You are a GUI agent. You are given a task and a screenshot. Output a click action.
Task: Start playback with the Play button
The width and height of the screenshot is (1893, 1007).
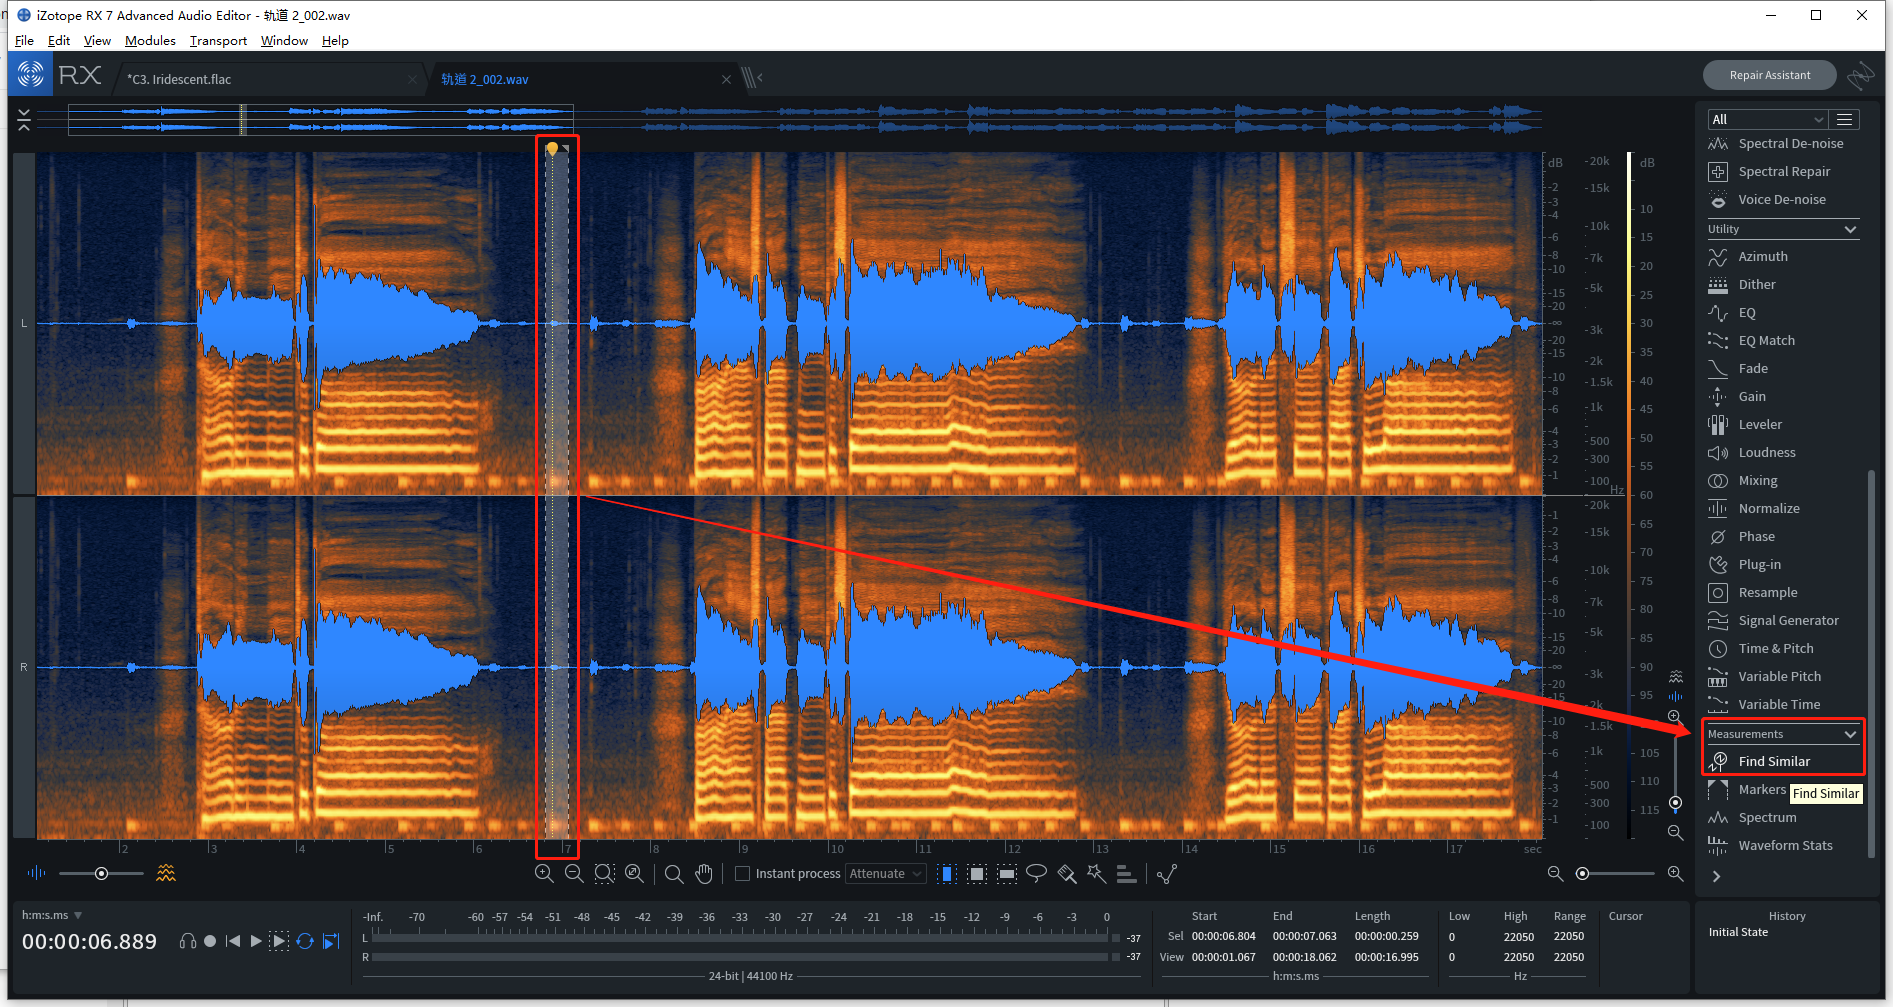(256, 941)
